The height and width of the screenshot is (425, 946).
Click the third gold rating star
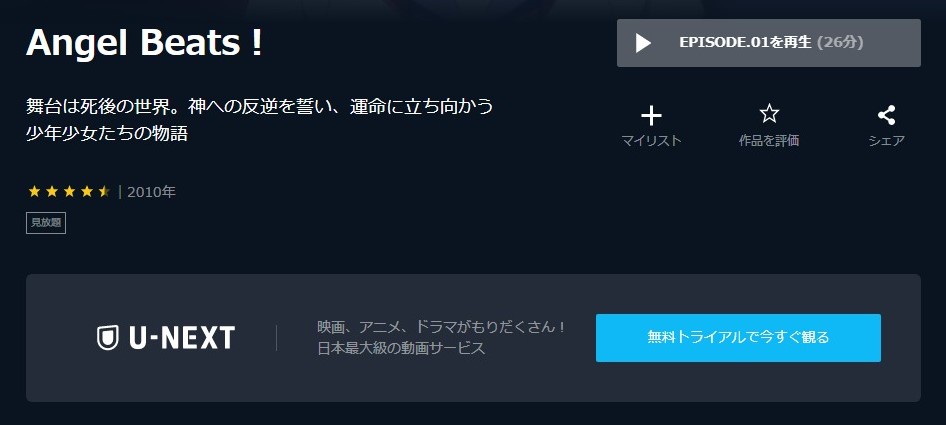click(69, 191)
